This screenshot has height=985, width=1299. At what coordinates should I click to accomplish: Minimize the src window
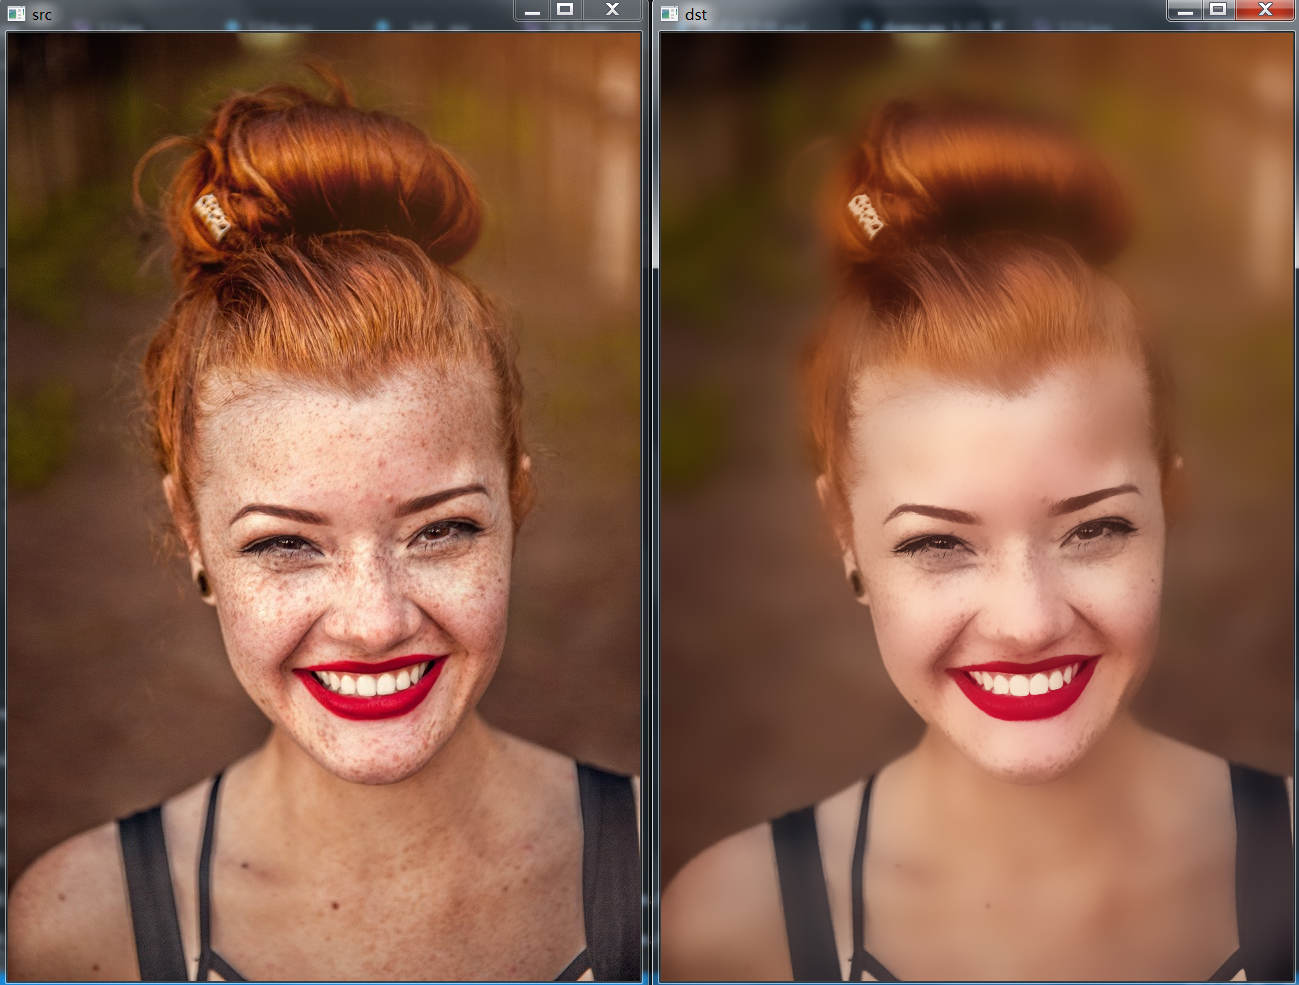pos(532,10)
